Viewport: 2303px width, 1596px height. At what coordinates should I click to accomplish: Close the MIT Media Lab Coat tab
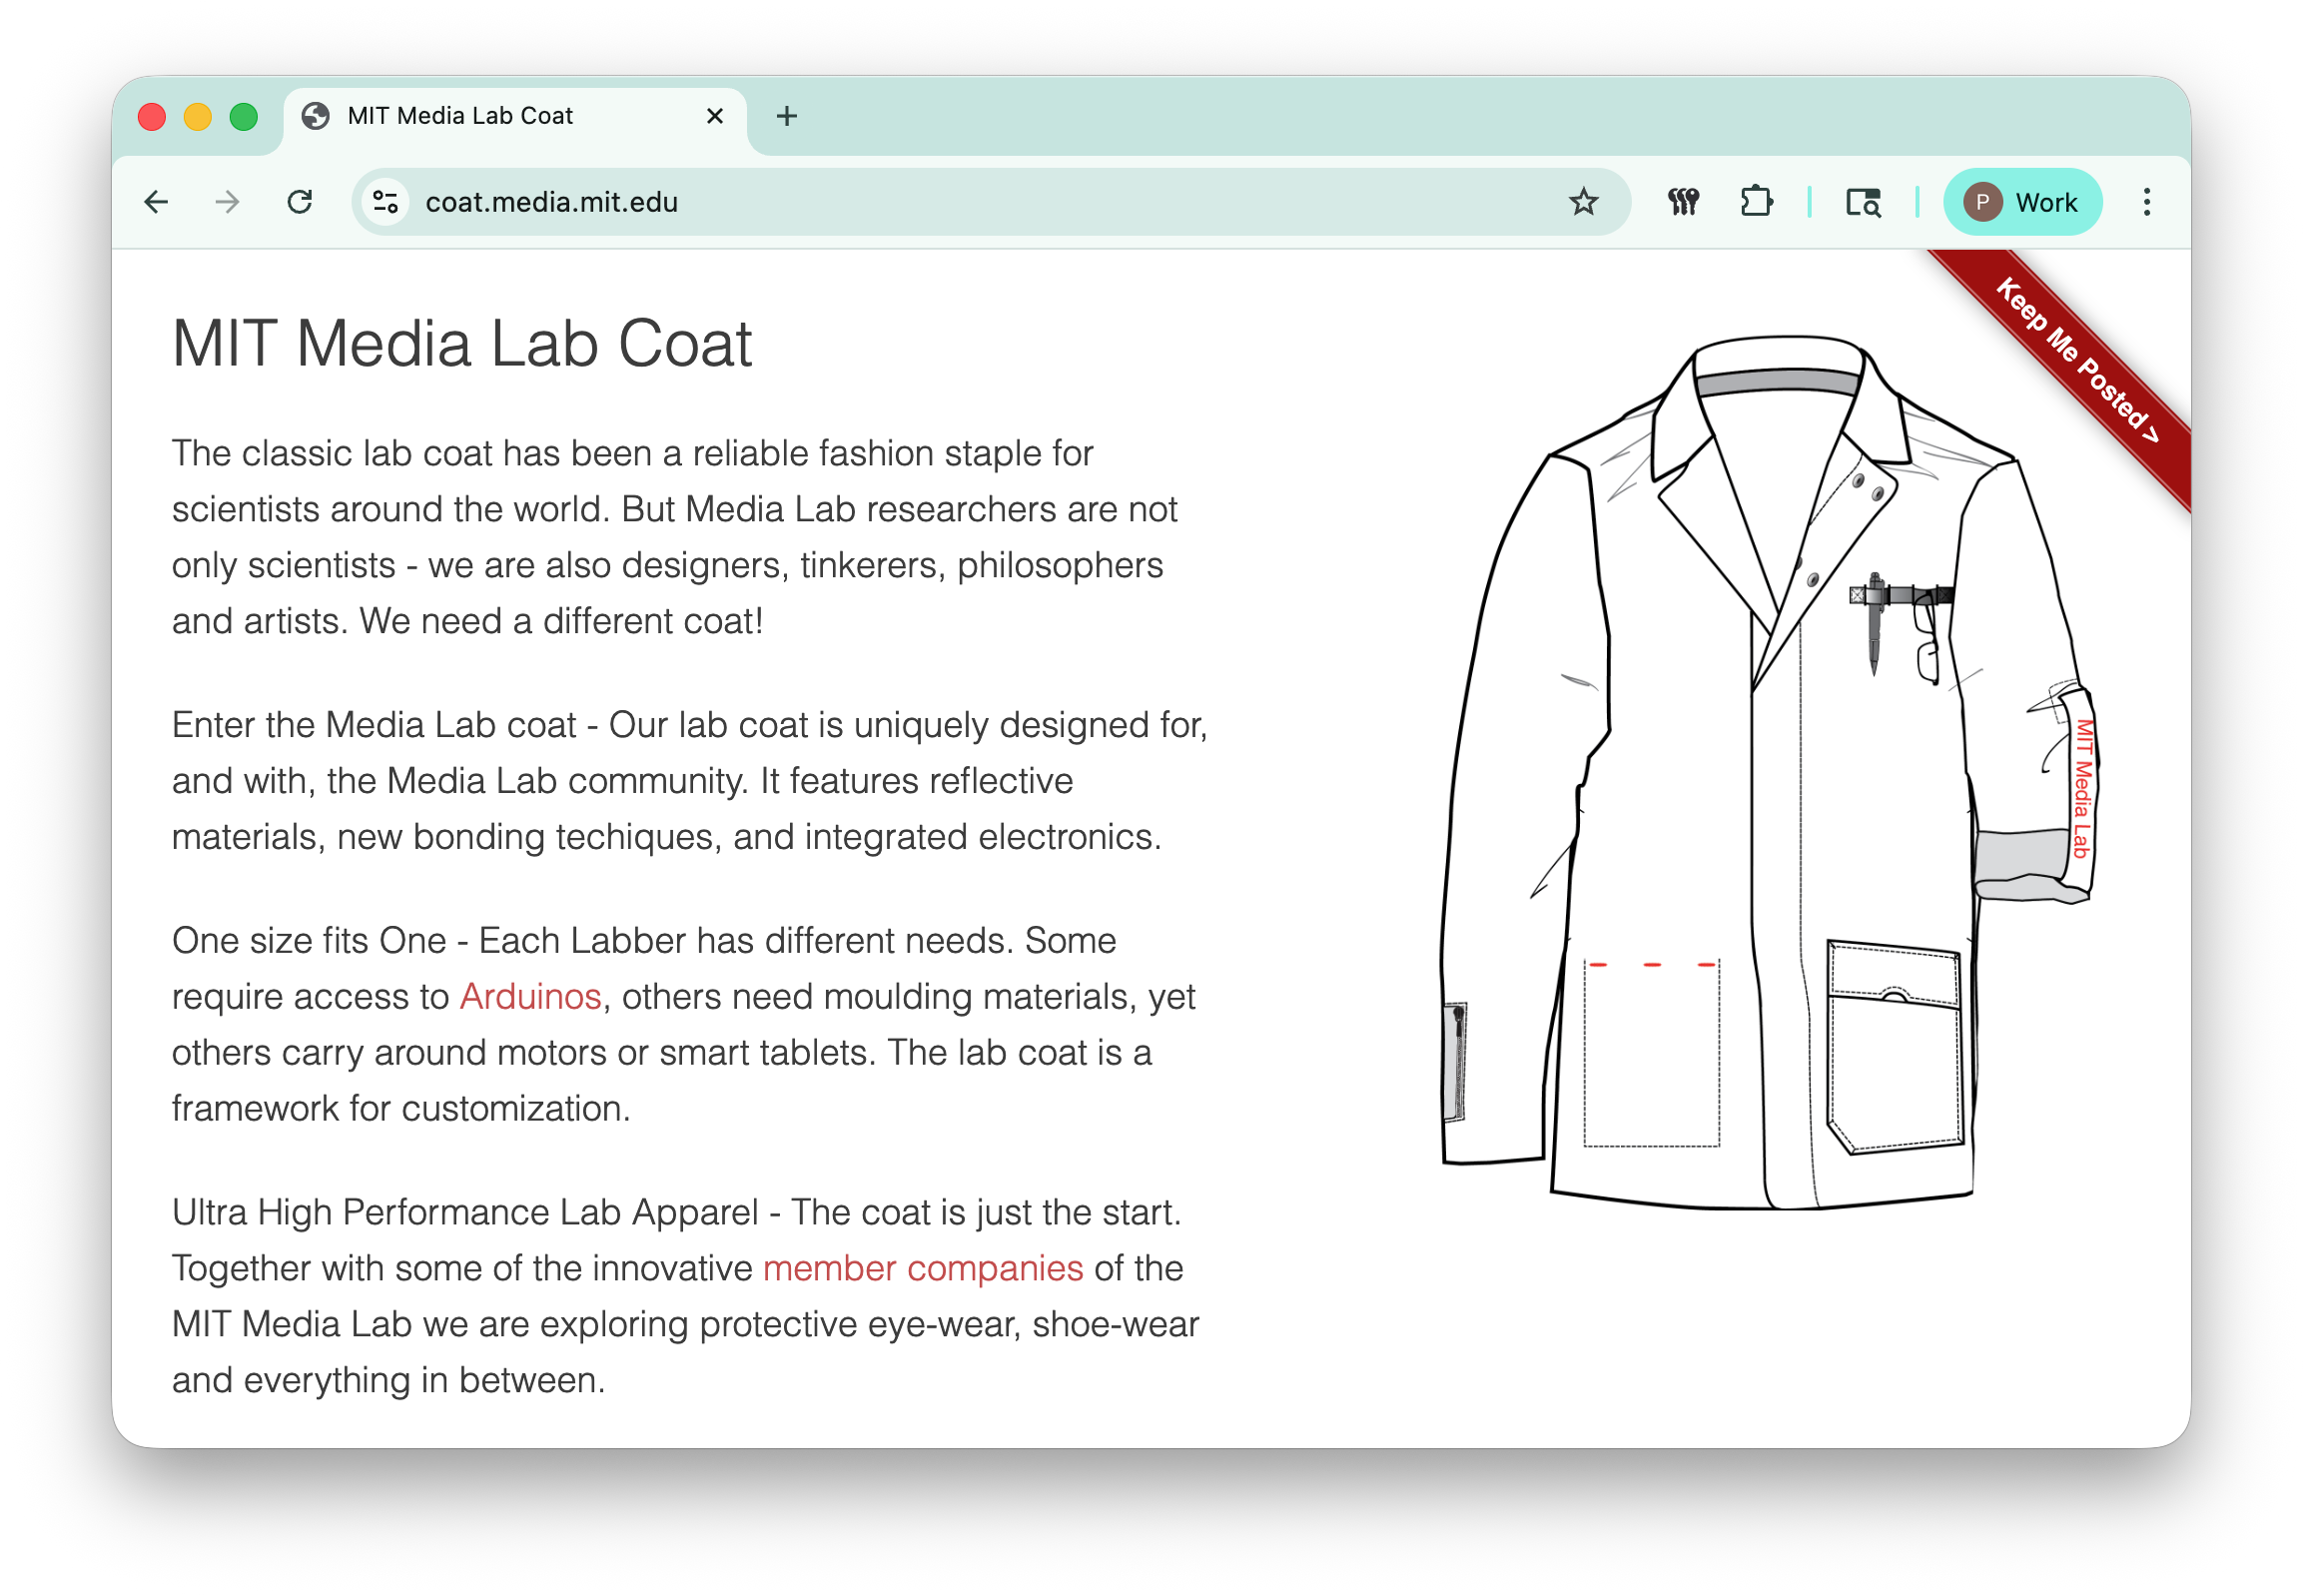714,115
